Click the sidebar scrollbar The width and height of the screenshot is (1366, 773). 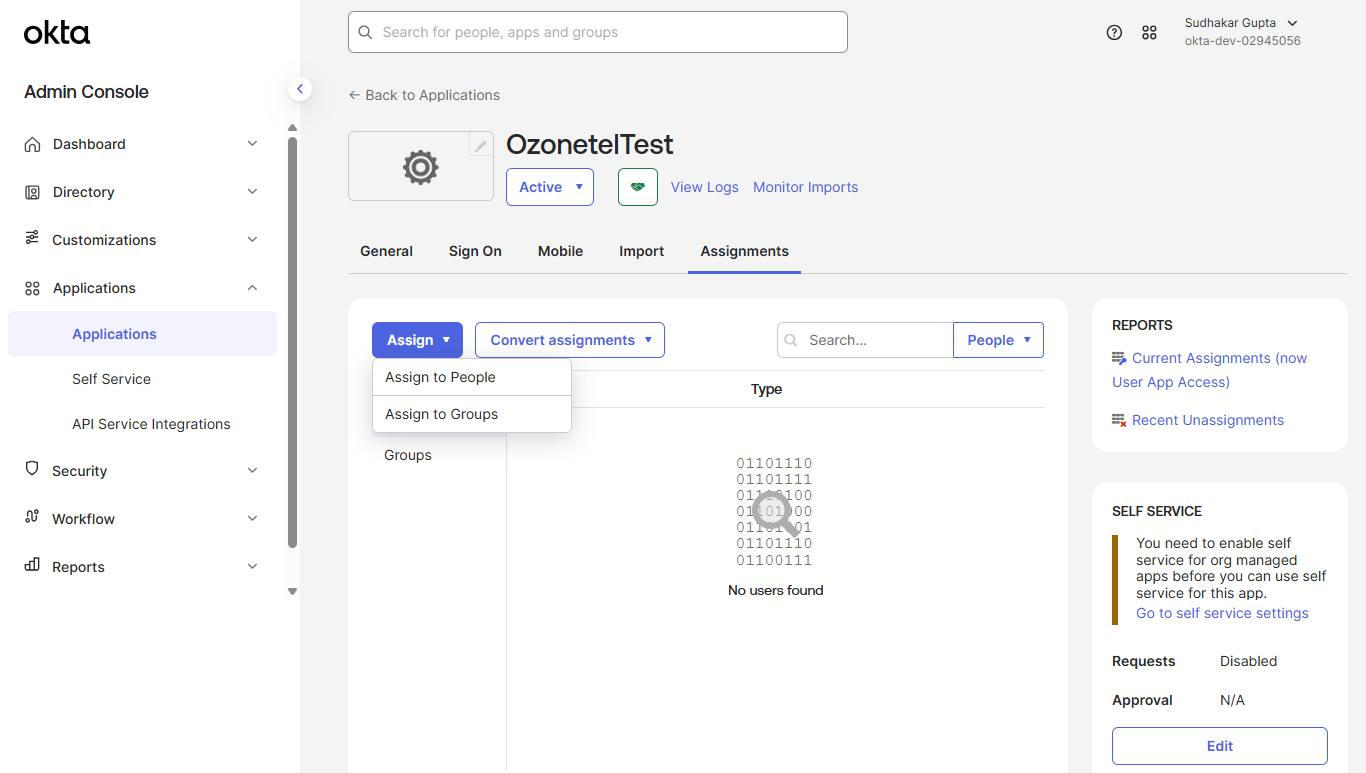pos(292,342)
